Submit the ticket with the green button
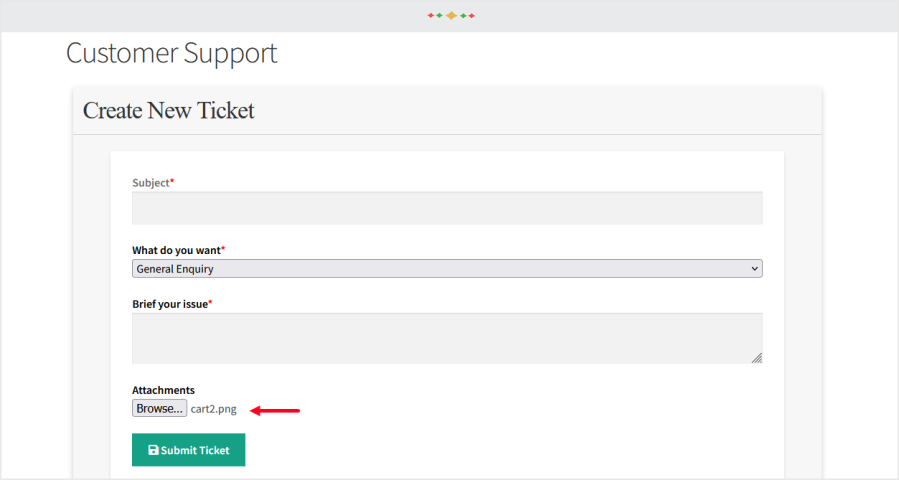Screen dimensions: 899x480 pos(188,450)
